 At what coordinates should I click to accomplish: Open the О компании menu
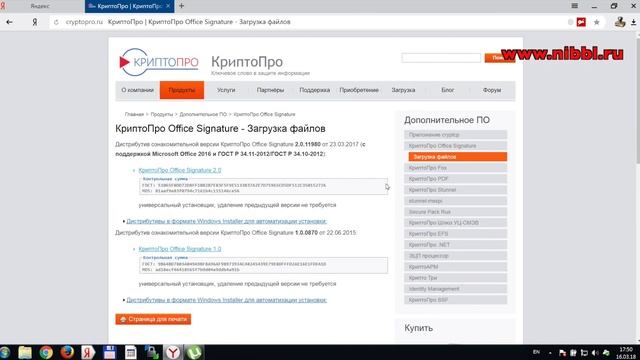138,90
